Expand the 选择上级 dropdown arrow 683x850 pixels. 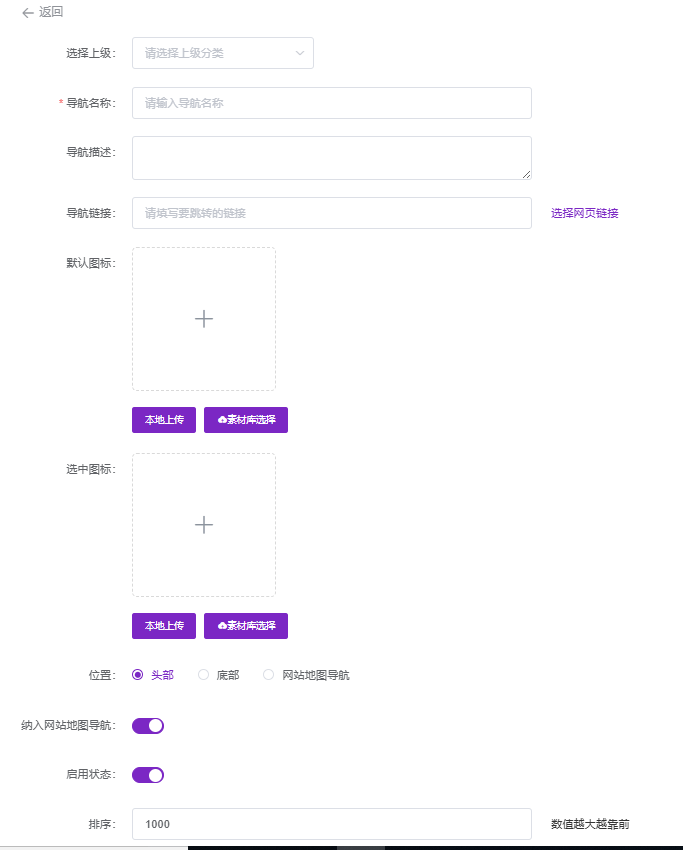tap(299, 53)
